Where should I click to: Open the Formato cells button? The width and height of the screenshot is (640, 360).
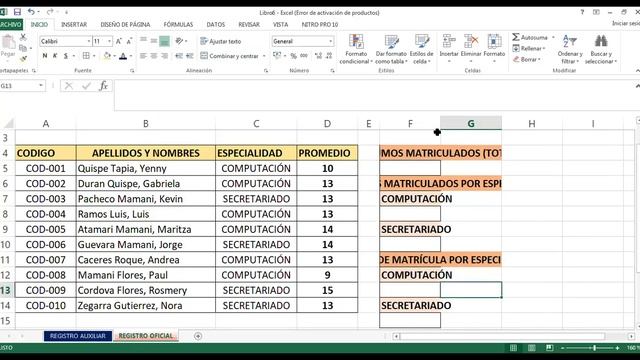tap(494, 48)
